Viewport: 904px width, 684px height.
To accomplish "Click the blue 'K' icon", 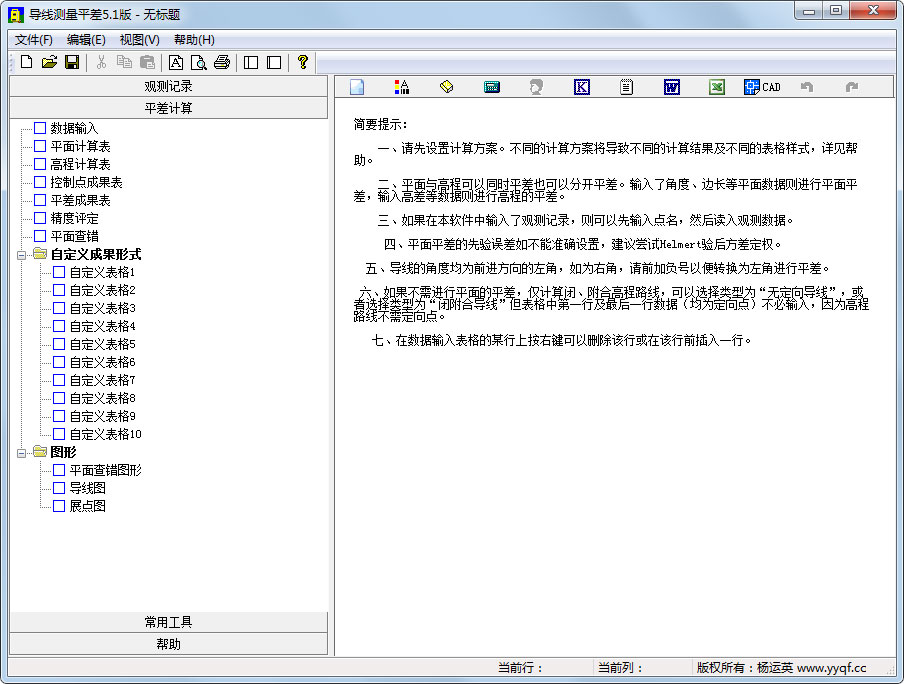I will coord(582,87).
